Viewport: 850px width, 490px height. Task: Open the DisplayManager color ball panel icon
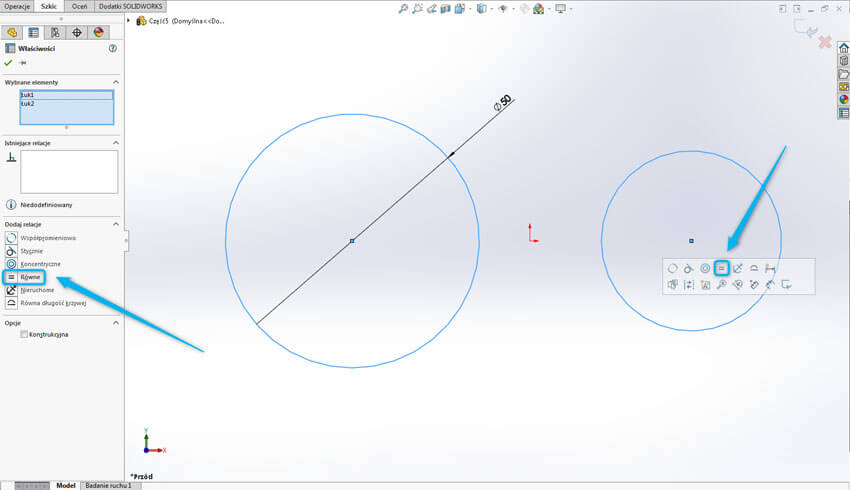coord(98,33)
